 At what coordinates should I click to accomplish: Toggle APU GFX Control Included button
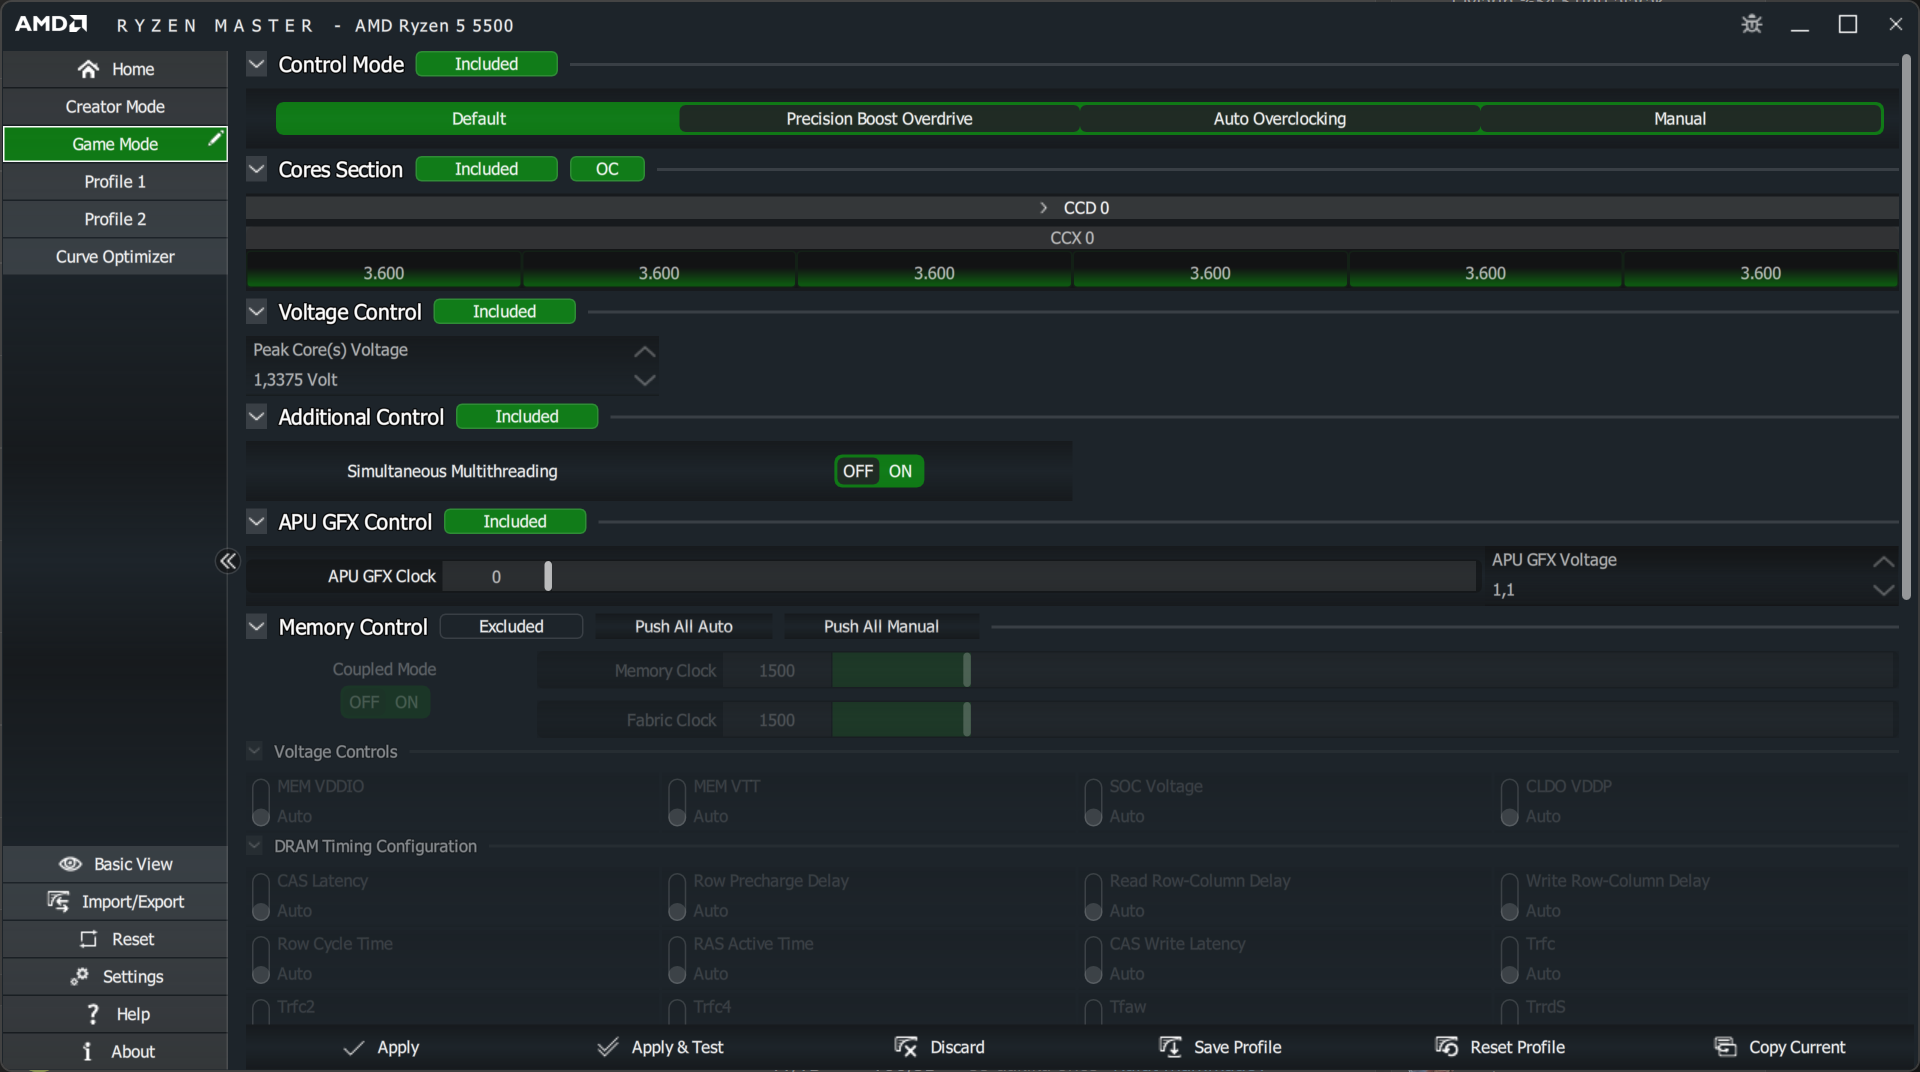click(x=515, y=522)
